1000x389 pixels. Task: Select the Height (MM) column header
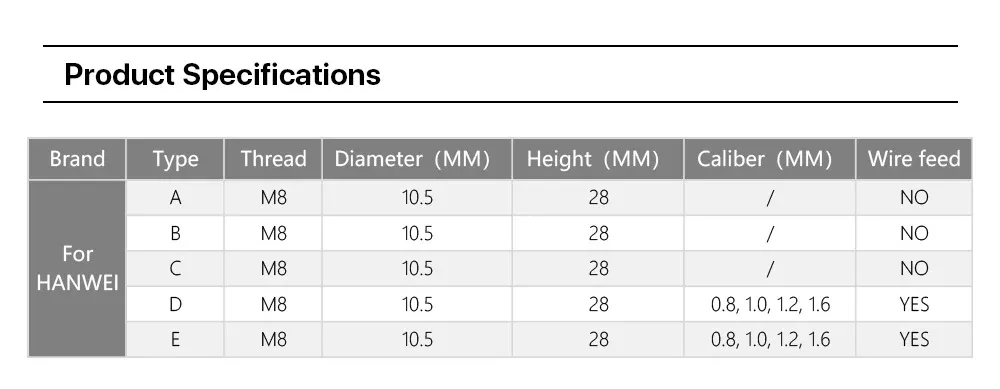coord(598,159)
